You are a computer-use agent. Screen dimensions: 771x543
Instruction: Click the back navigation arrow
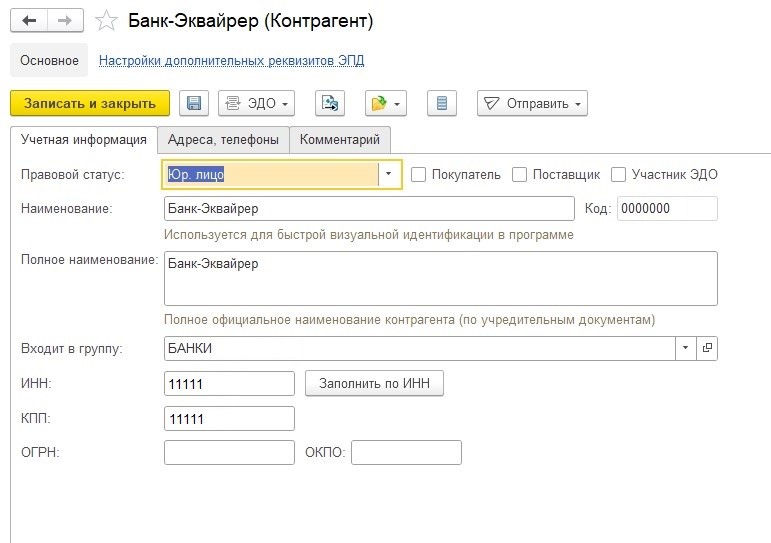(28, 20)
